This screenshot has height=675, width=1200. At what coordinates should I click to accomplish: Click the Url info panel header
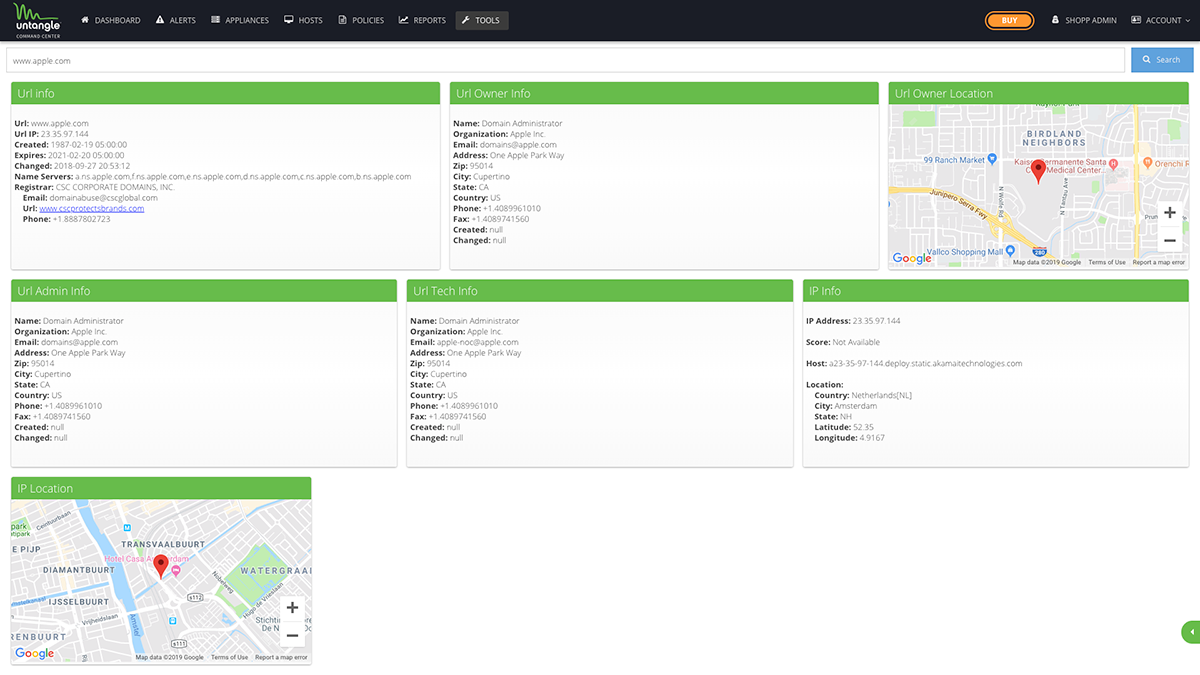[226, 93]
